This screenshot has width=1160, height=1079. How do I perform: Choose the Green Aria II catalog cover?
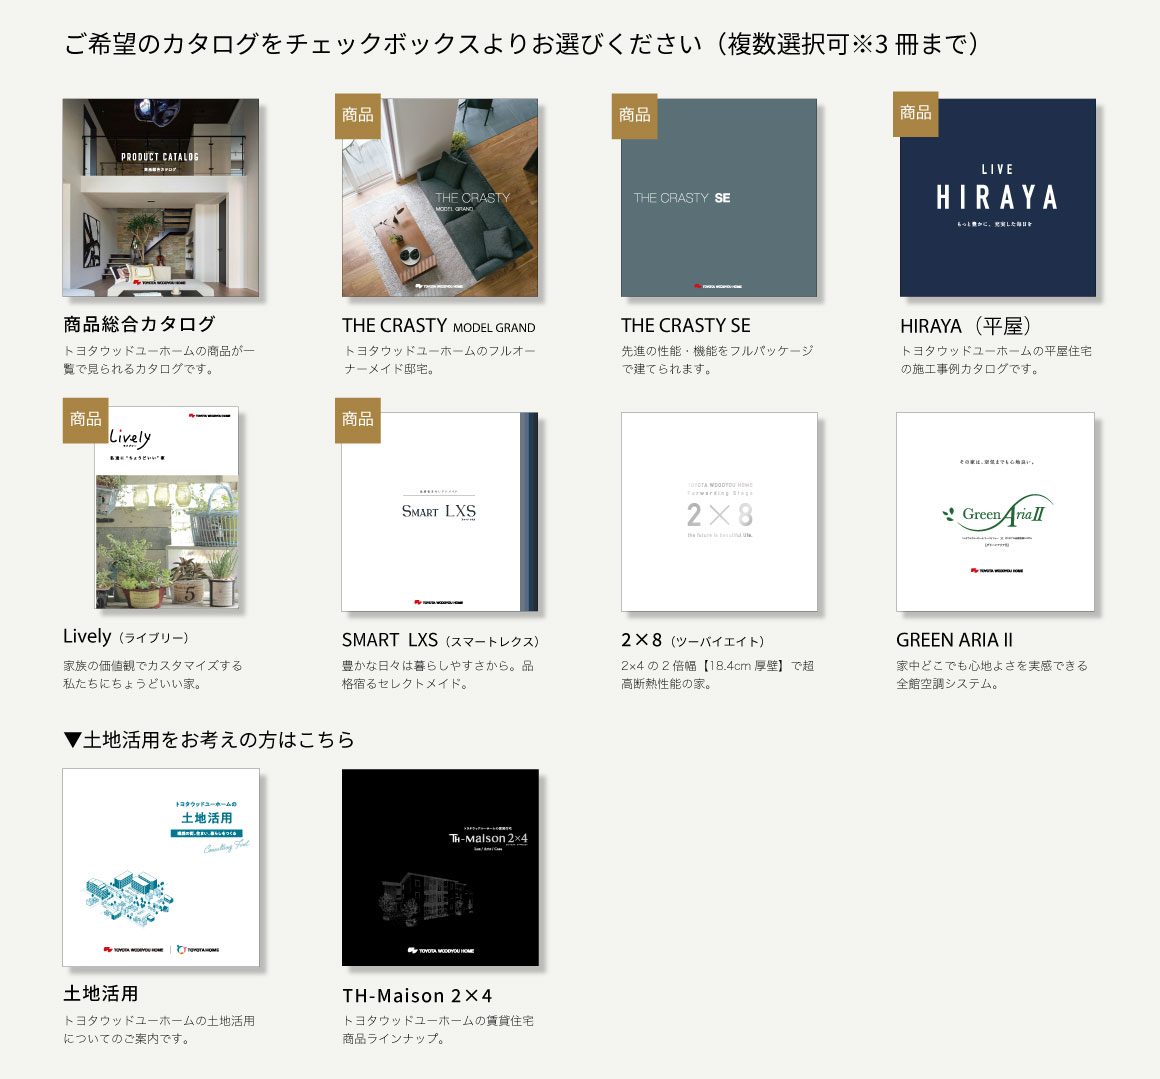[995, 512]
